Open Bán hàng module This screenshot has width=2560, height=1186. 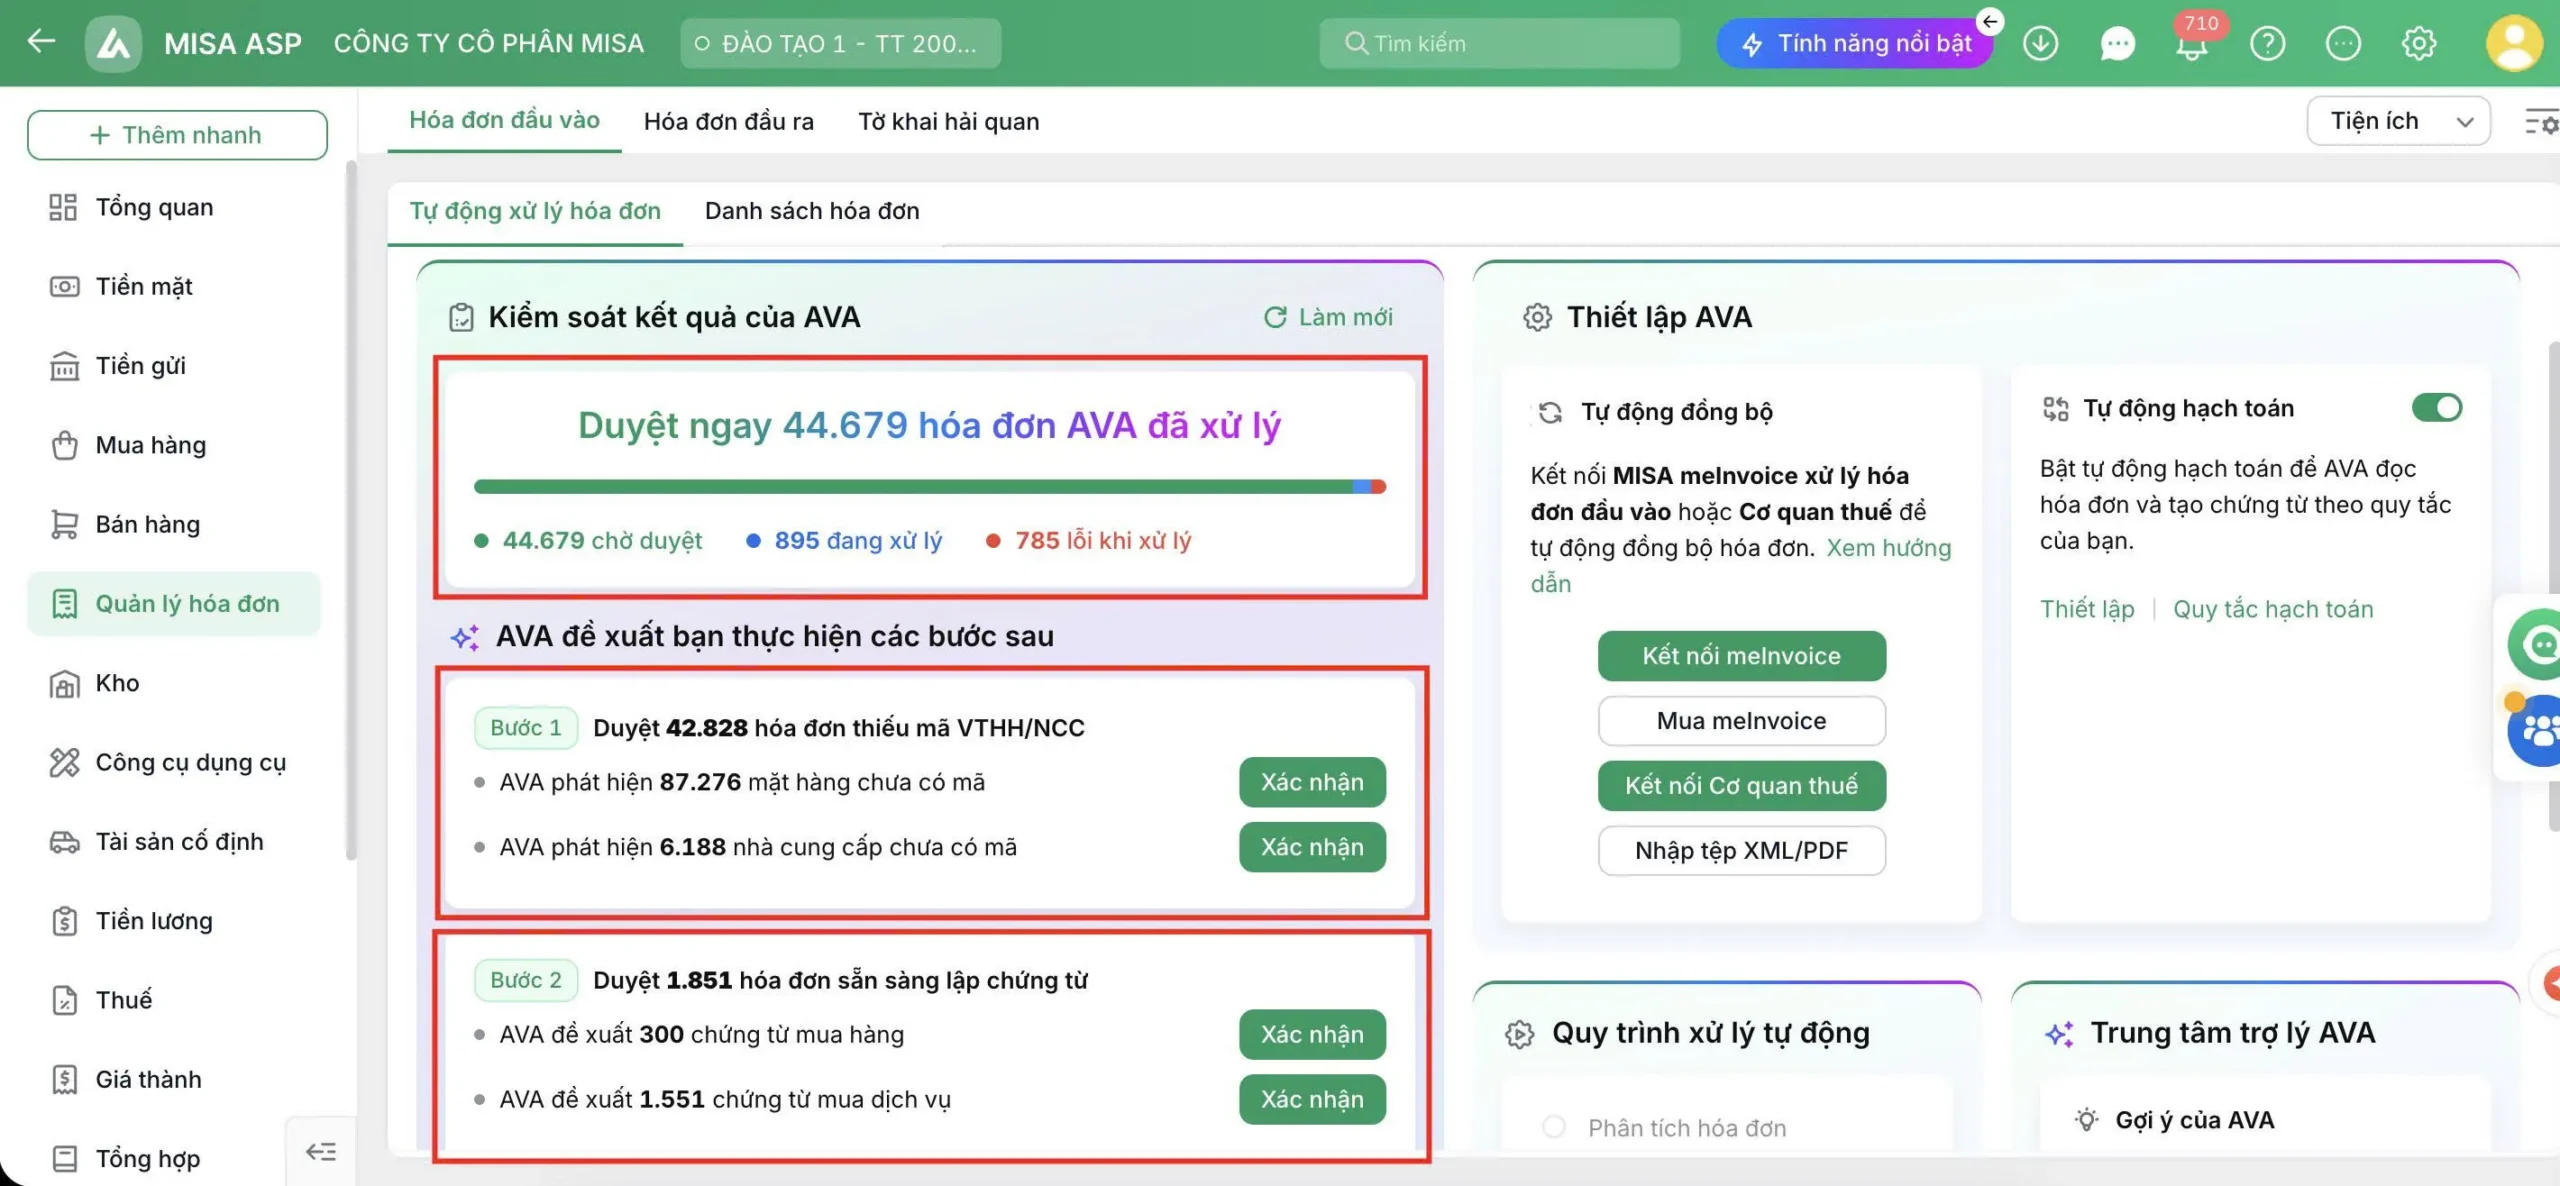(x=147, y=524)
